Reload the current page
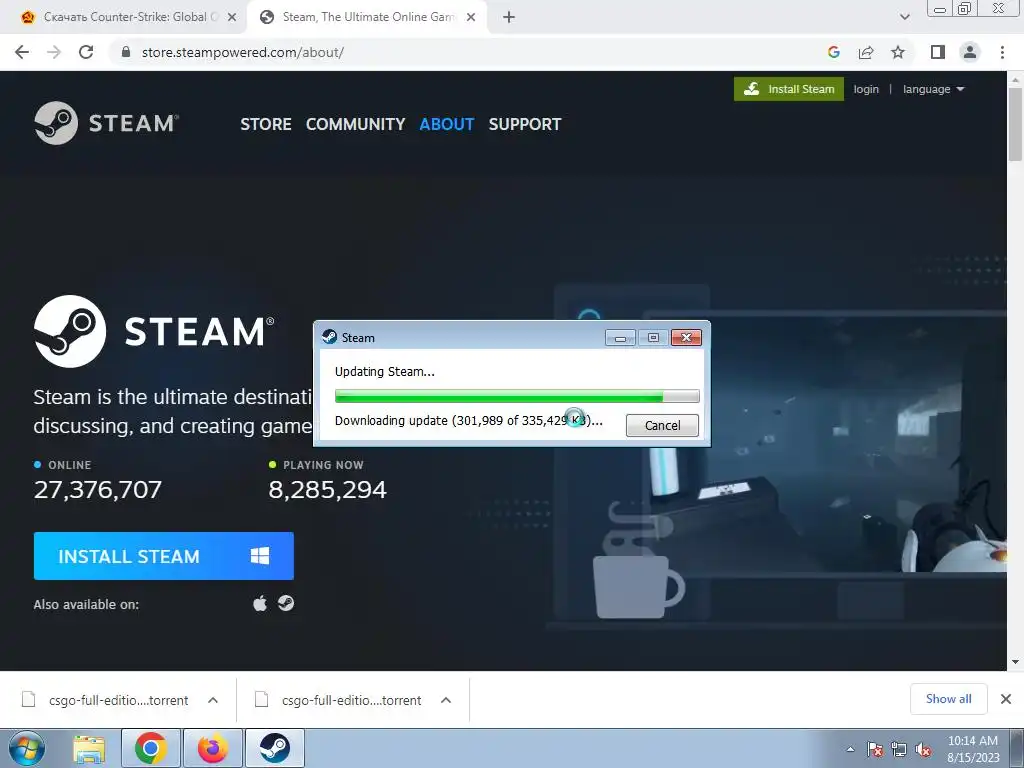1024x768 pixels. point(86,52)
